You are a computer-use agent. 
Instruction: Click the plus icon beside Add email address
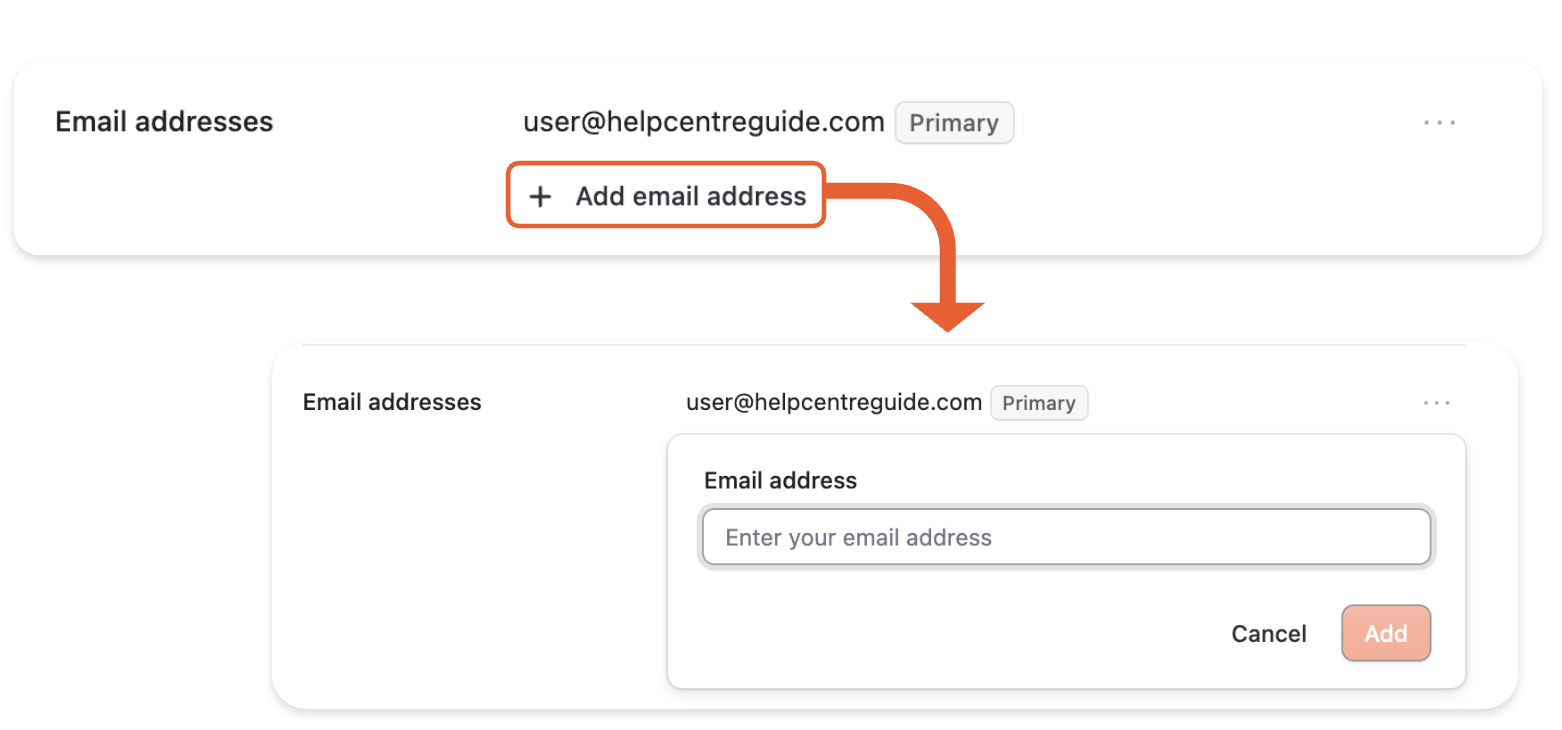pos(540,197)
